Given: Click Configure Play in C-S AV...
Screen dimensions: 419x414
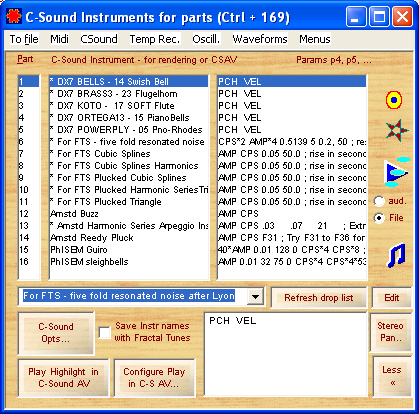Looking at the screenshot, I should (154, 378).
